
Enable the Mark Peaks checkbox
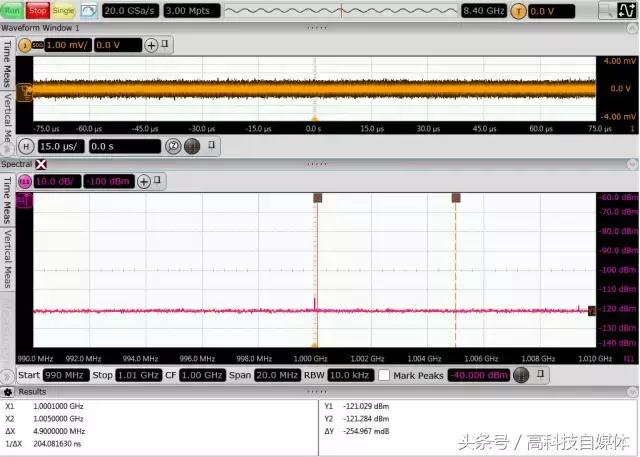(x=384, y=375)
